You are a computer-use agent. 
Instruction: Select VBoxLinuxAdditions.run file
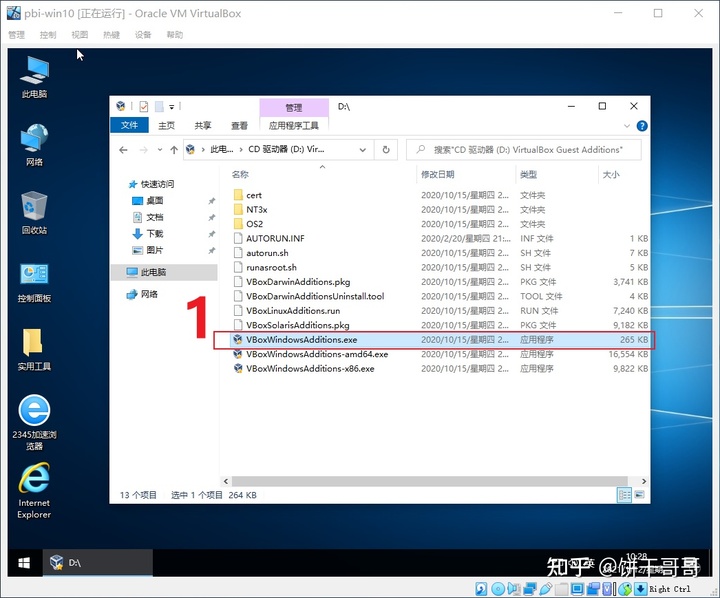[293, 311]
